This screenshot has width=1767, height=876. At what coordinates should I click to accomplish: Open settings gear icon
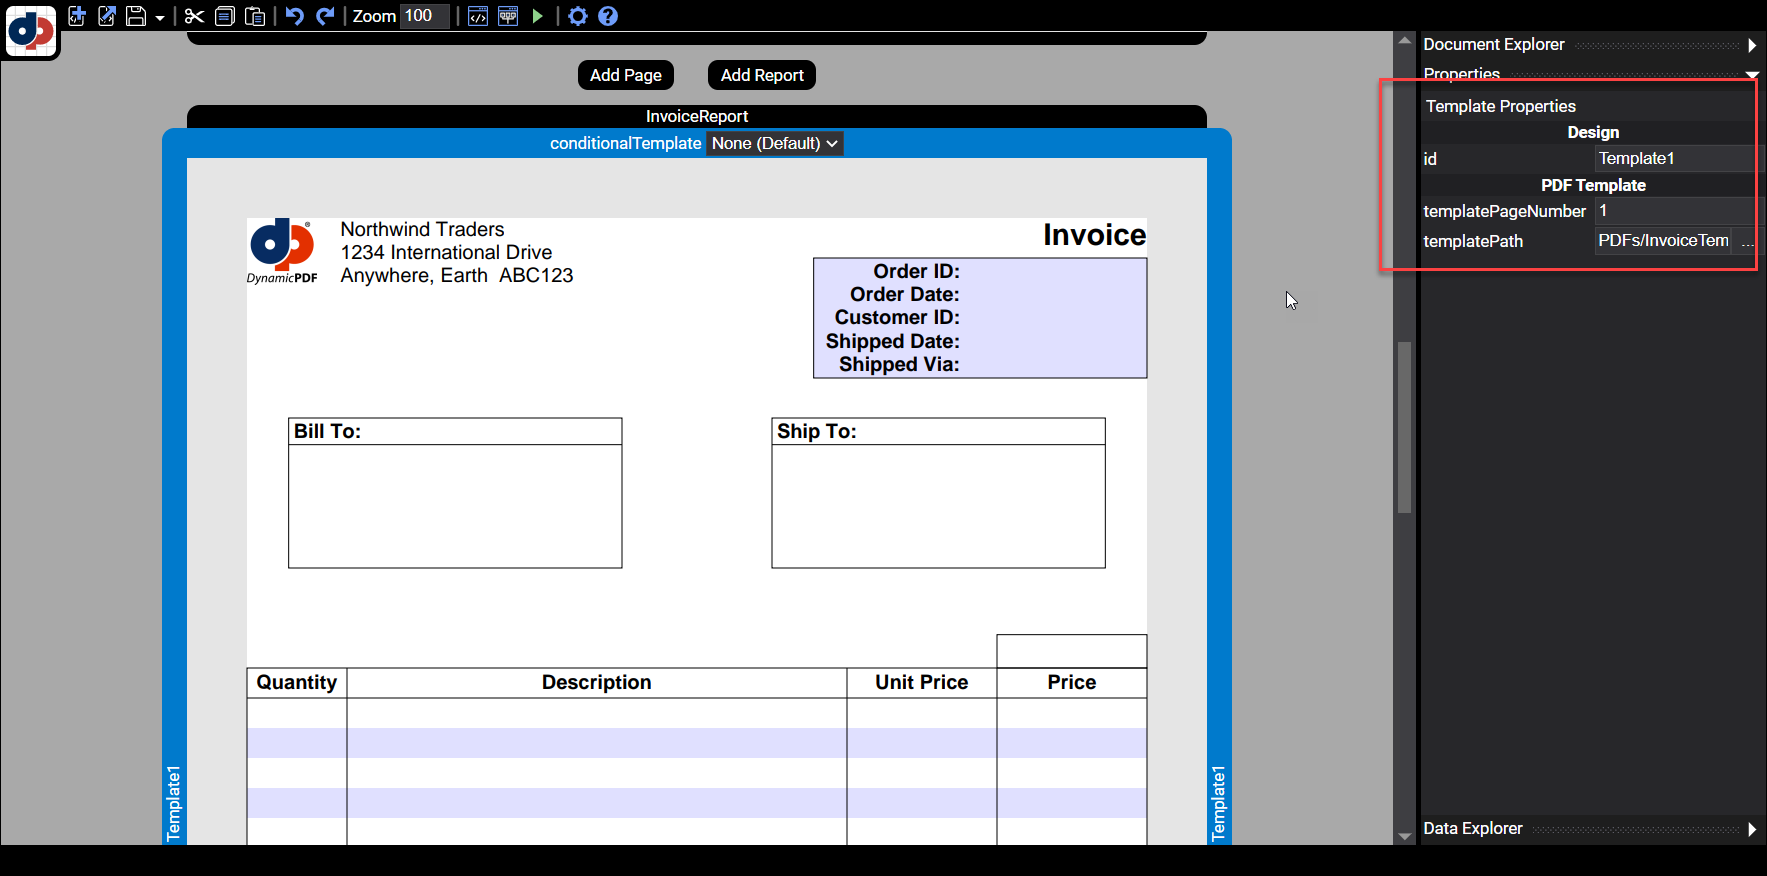(x=578, y=16)
